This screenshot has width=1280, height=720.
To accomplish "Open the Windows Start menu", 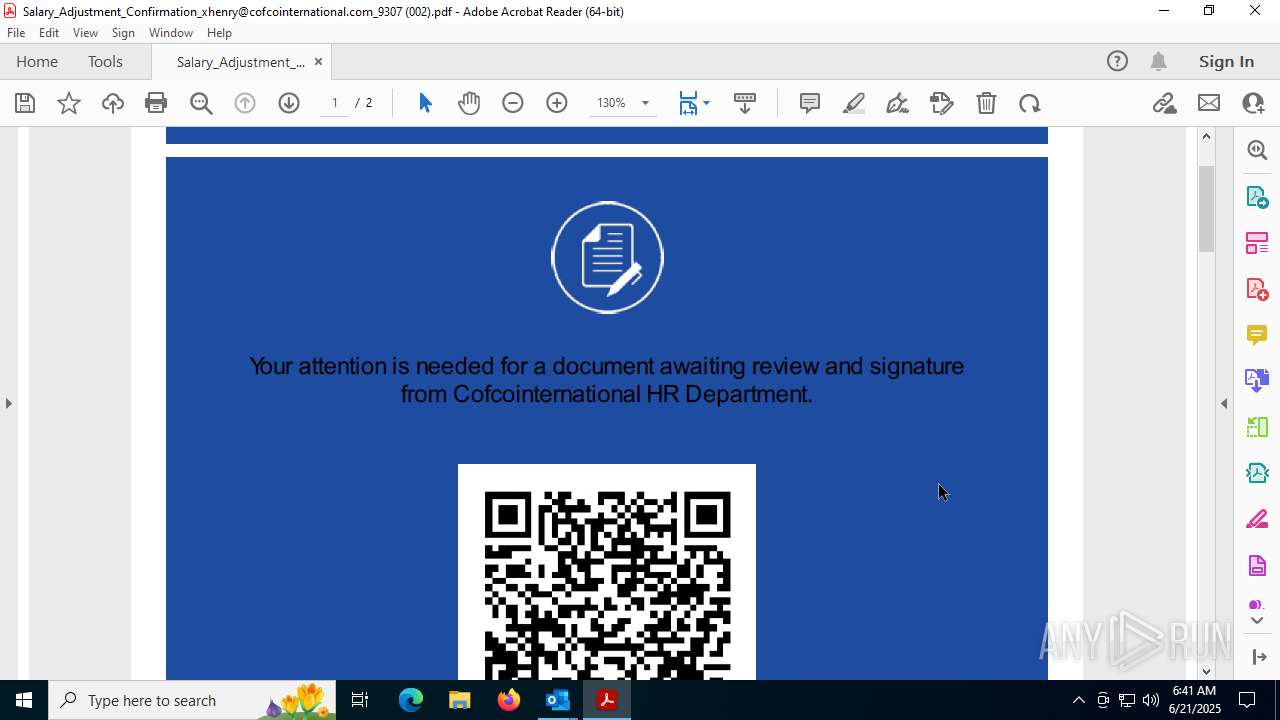I will (24, 700).
